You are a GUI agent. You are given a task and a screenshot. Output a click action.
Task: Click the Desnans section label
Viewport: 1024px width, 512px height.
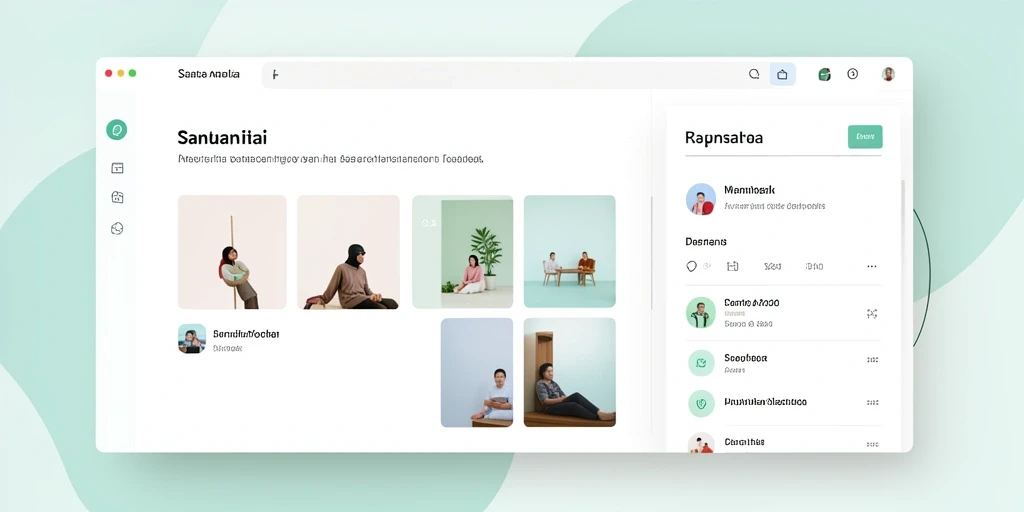tap(706, 242)
